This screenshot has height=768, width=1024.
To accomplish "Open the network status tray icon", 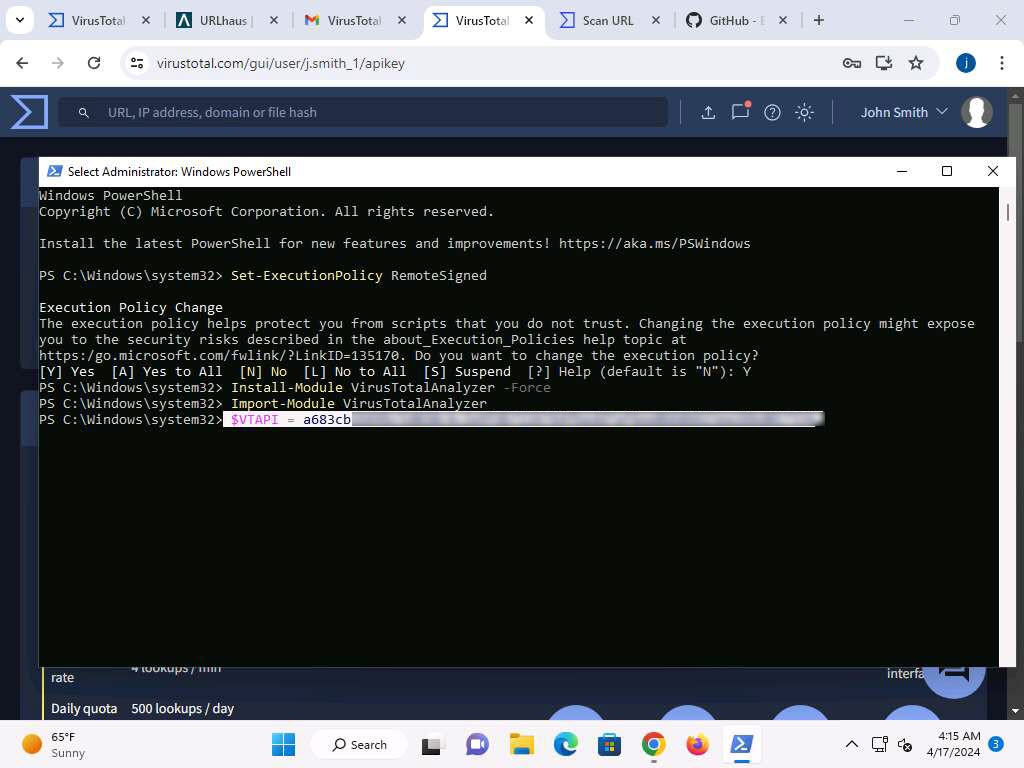I will (880, 744).
